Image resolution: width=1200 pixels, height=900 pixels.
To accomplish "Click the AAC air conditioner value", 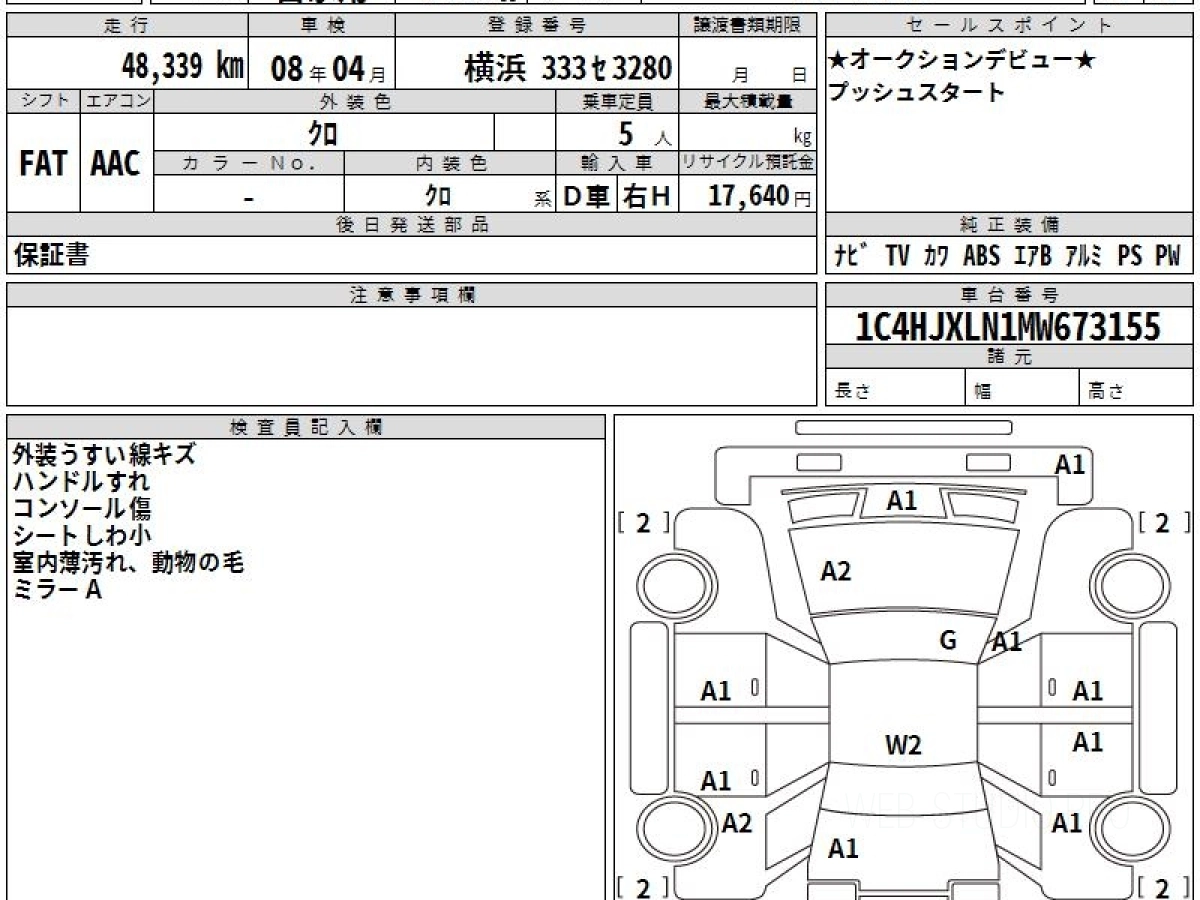I will pyautogui.click(x=116, y=164).
